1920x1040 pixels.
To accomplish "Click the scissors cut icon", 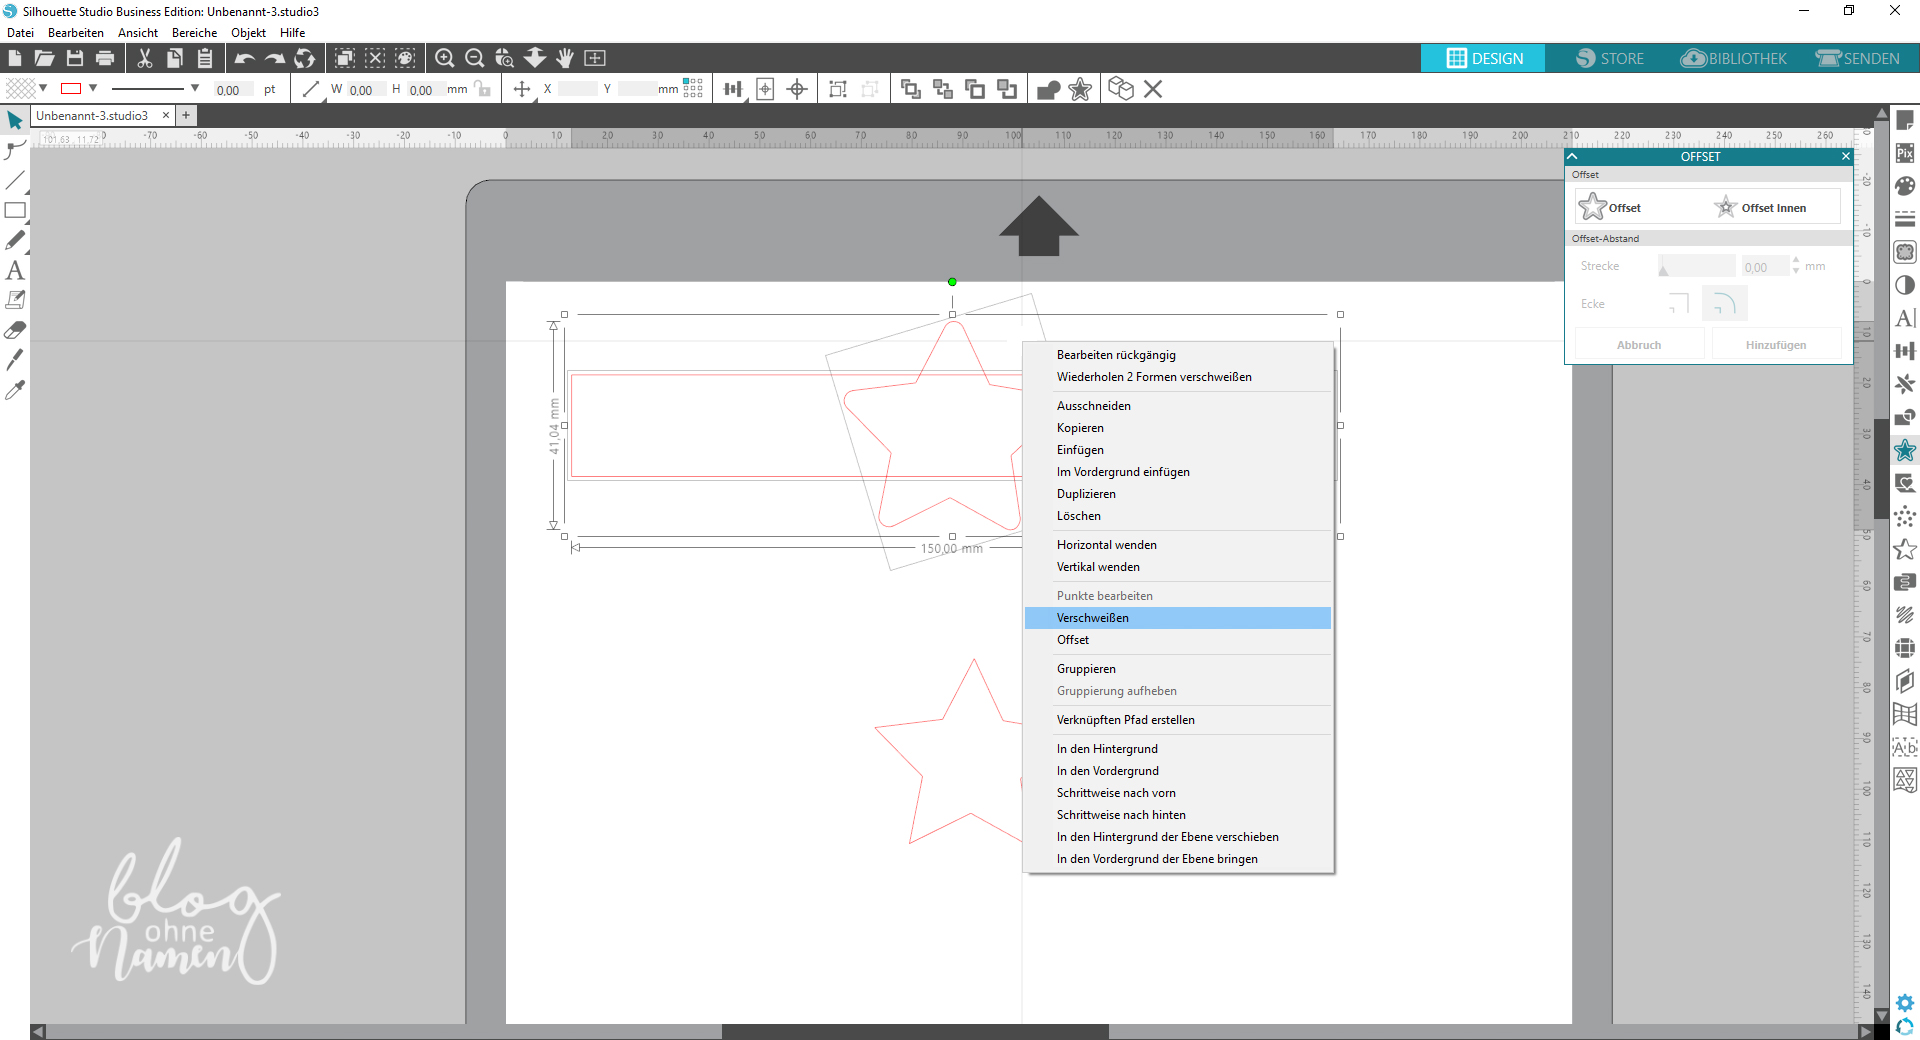I will pyautogui.click(x=145, y=58).
